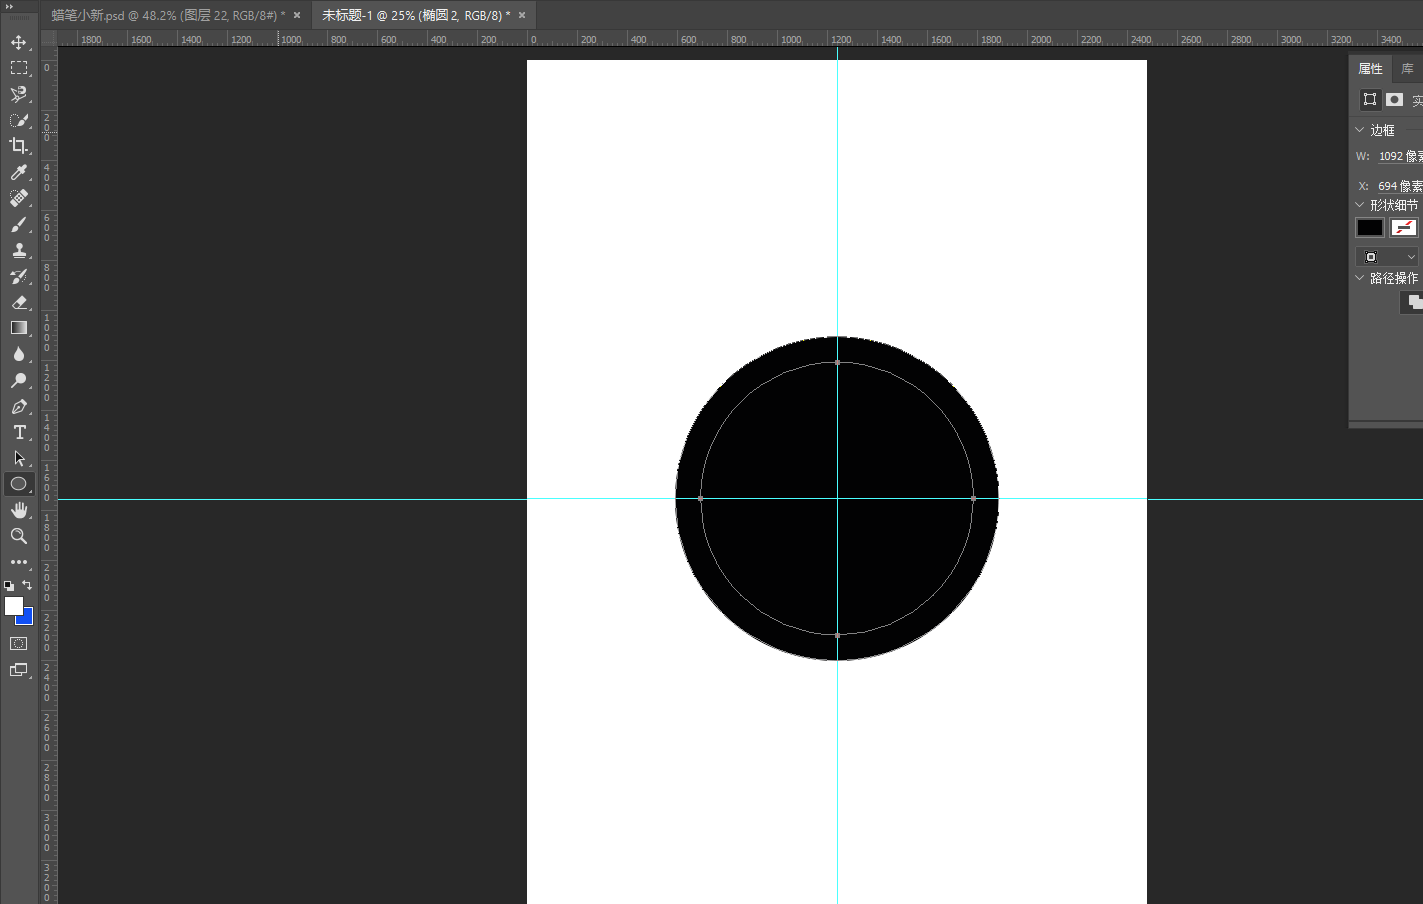The image size is (1423, 904).
Task: Select the Gradient tool
Action: click(18, 328)
